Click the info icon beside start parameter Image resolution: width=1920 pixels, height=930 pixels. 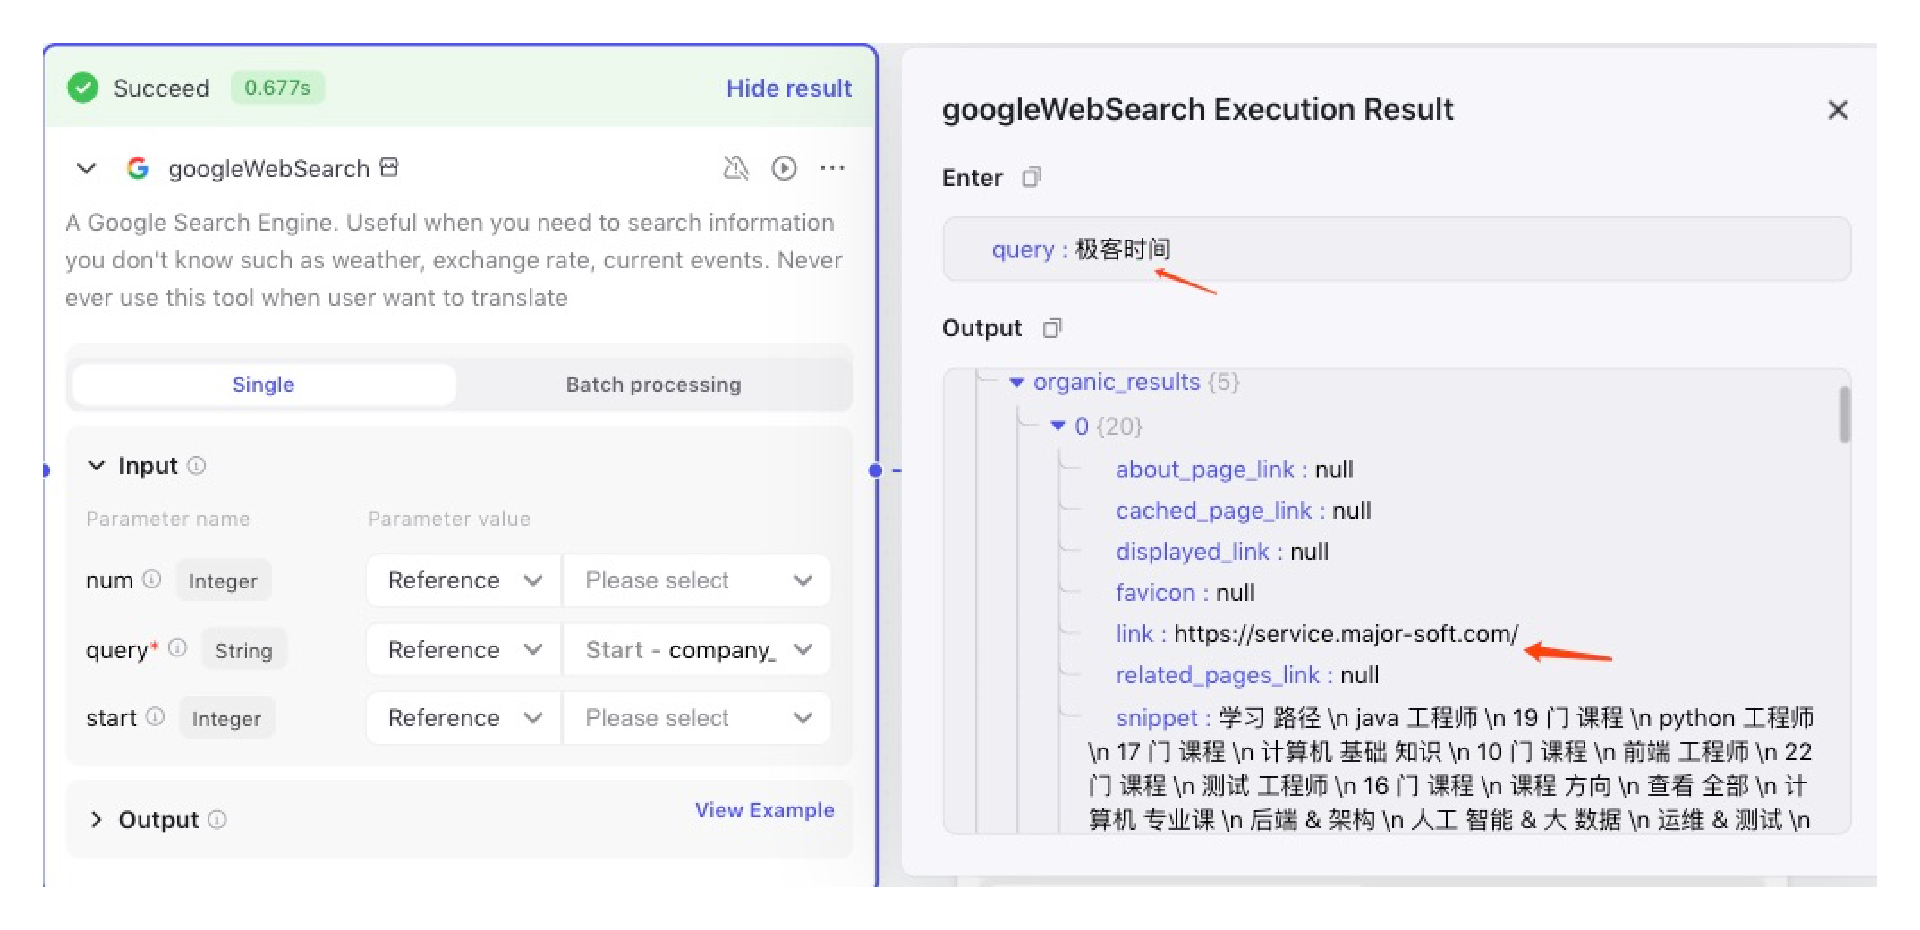(x=155, y=717)
